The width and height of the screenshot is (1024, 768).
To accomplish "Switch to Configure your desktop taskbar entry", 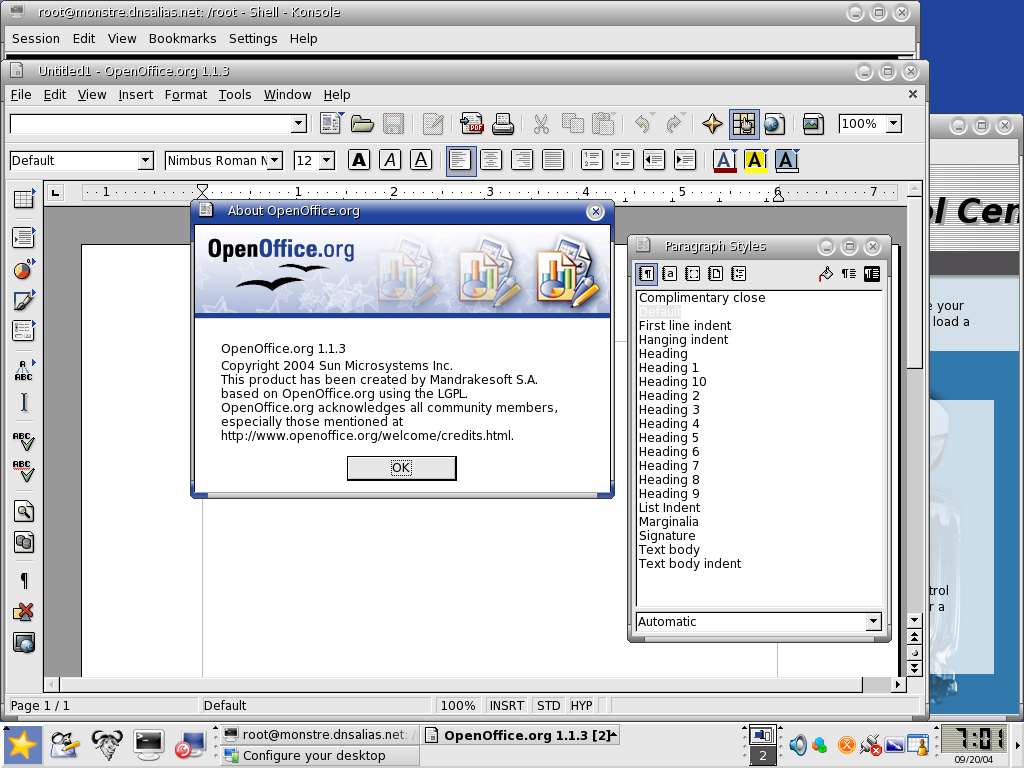I will (x=320, y=756).
